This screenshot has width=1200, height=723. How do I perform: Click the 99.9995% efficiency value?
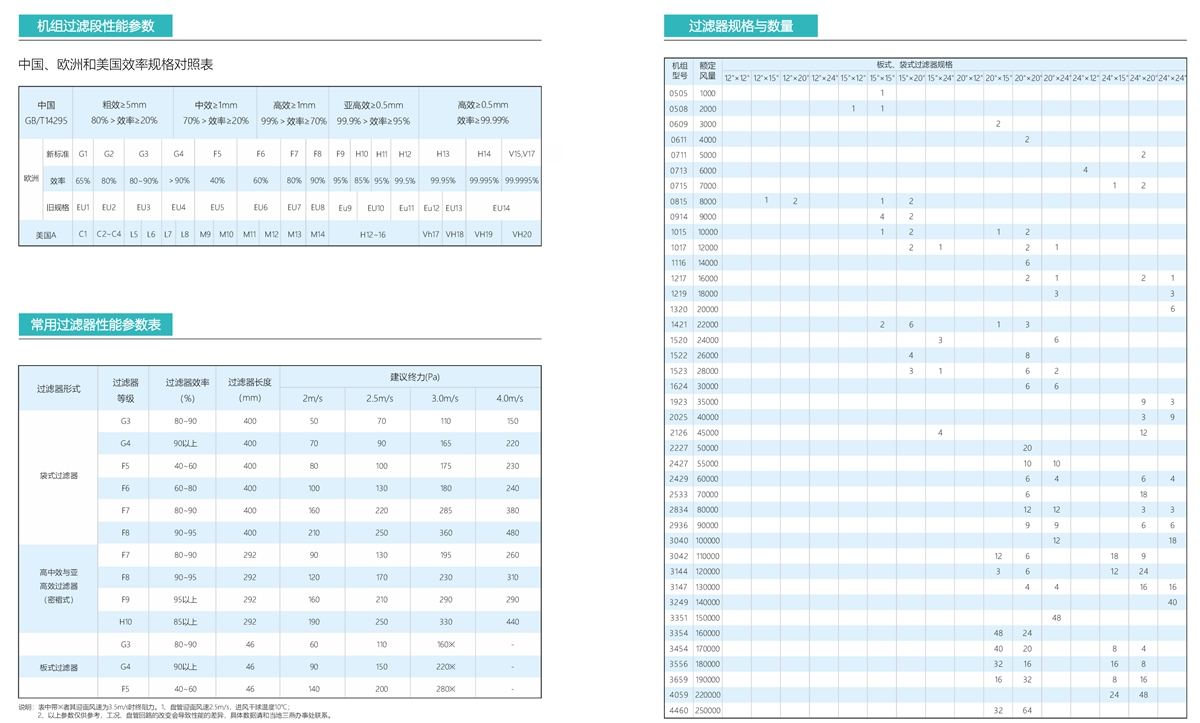pyautogui.click(x=522, y=181)
